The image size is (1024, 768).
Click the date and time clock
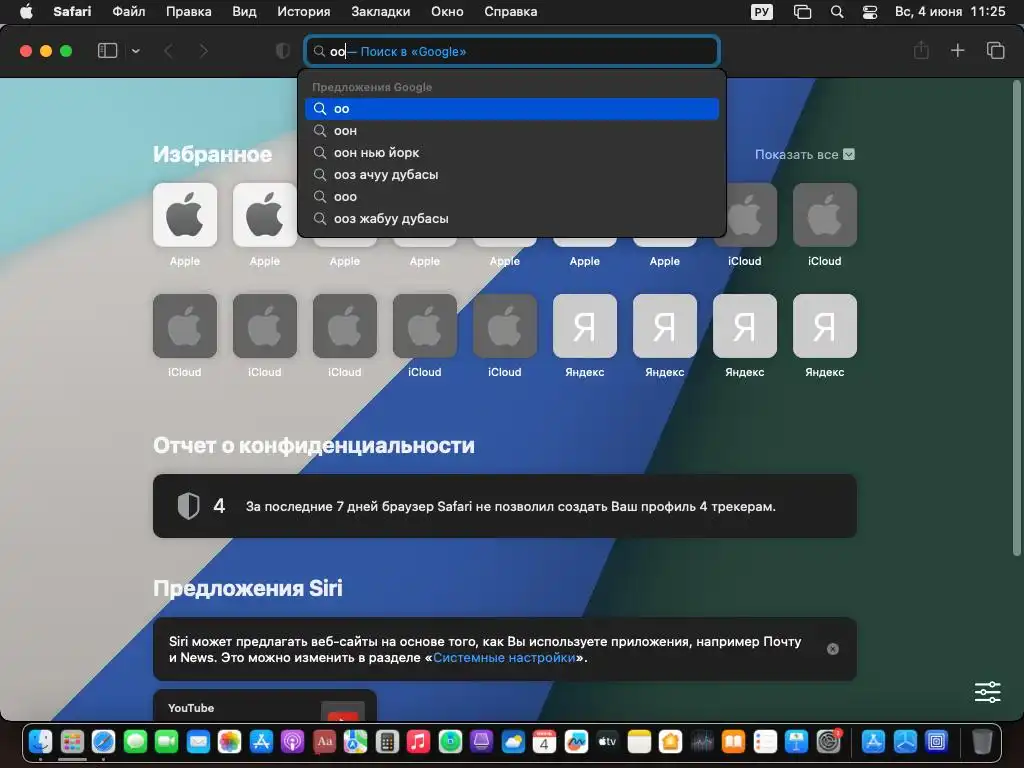pos(950,12)
